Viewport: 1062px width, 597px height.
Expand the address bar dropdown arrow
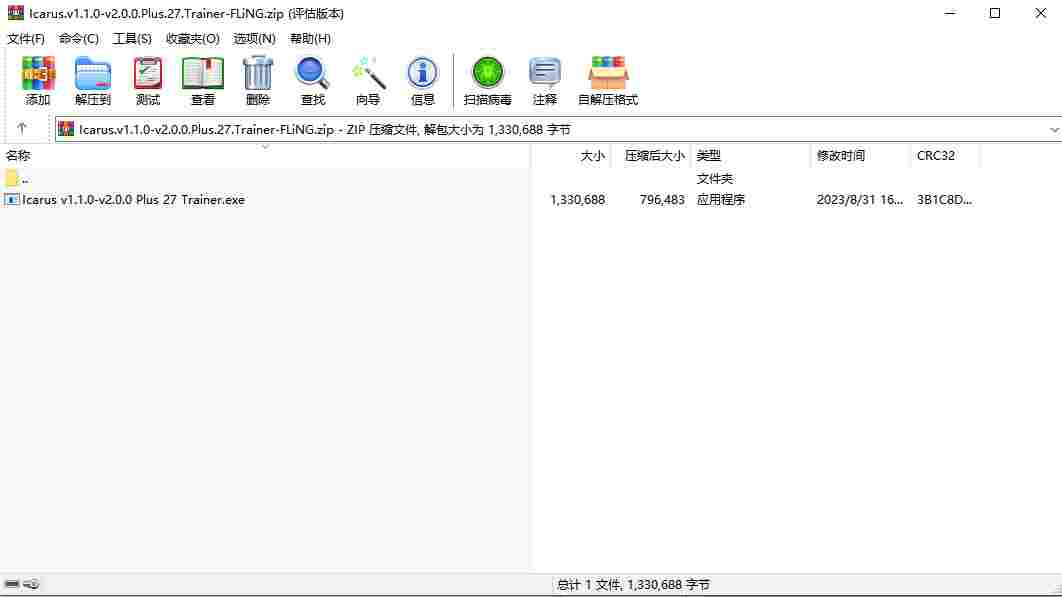tap(1054, 129)
